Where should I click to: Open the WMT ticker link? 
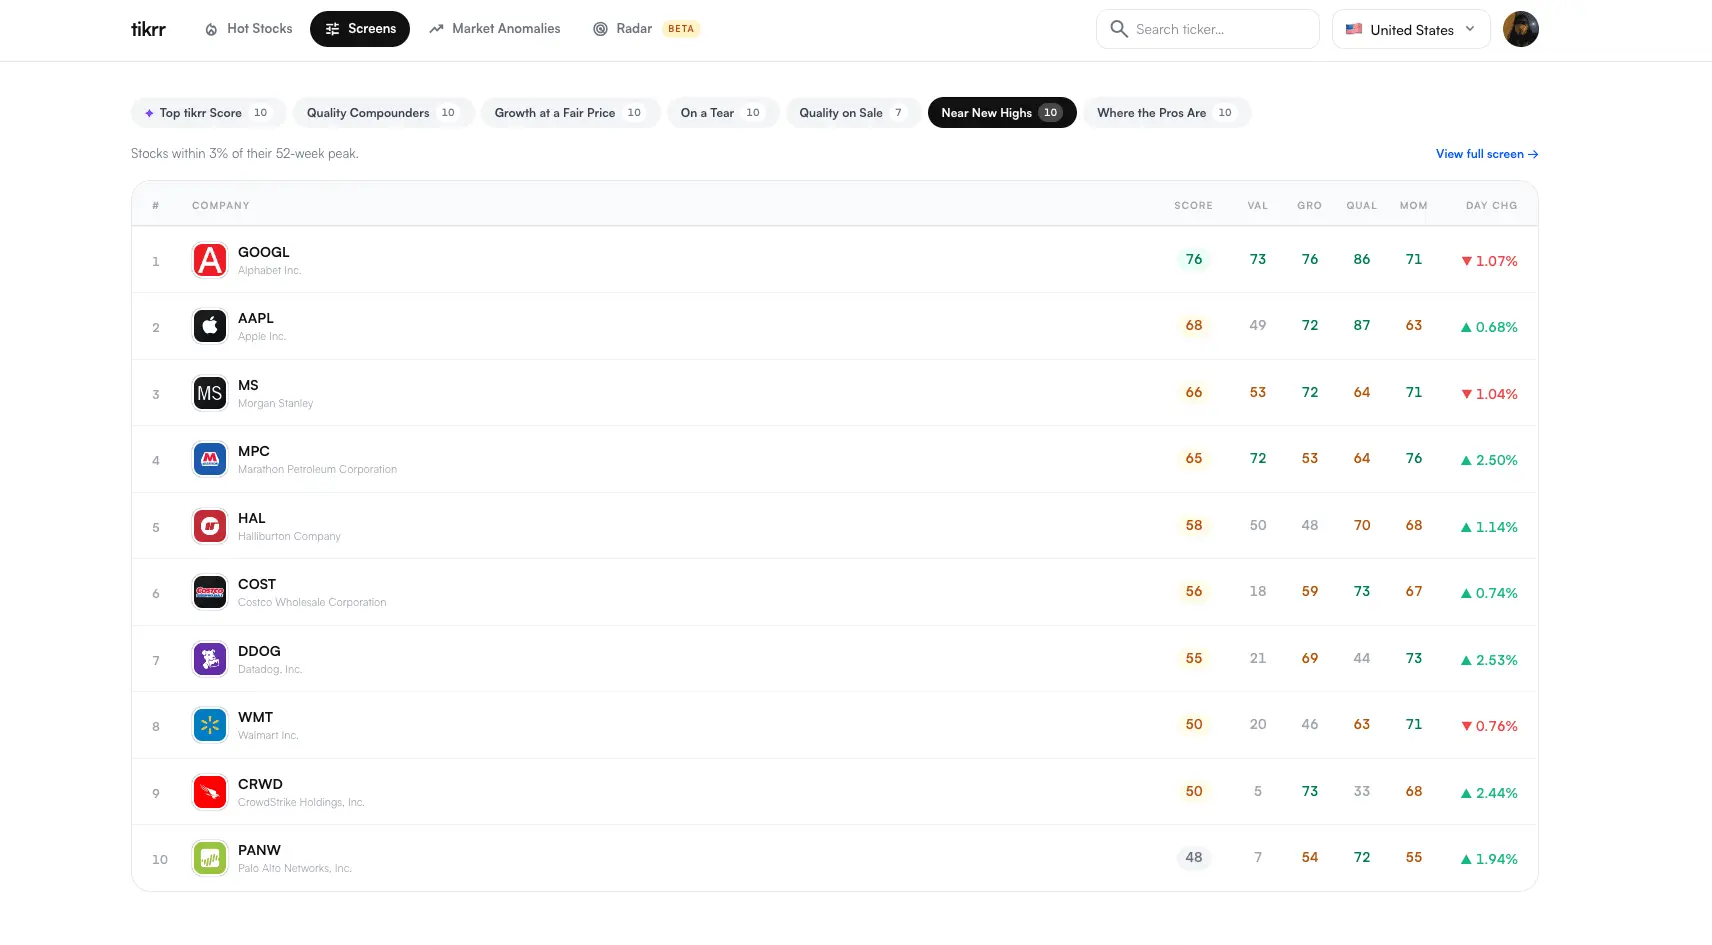coord(255,717)
